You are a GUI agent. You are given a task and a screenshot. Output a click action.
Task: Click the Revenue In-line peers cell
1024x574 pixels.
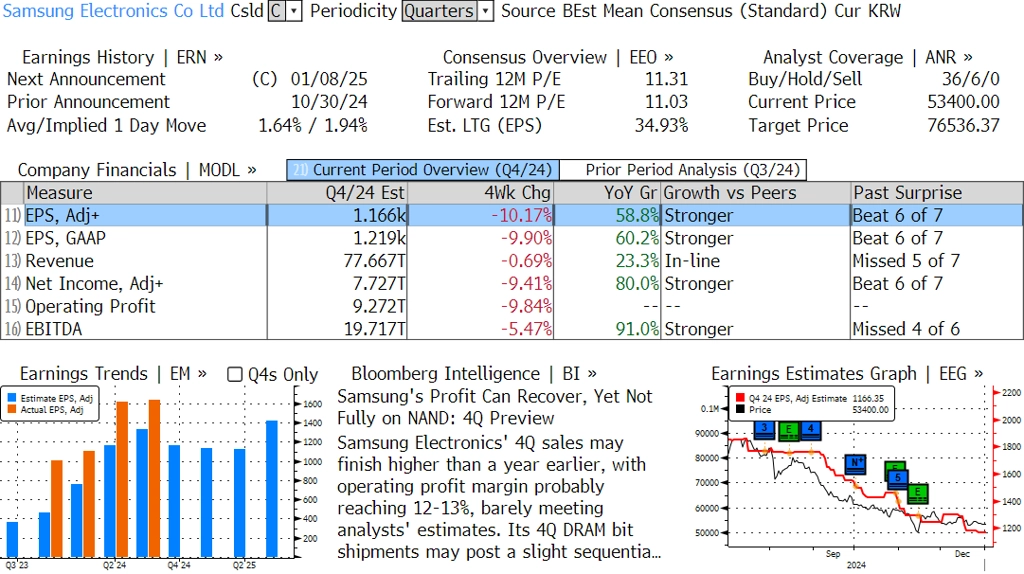(x=692, y=261)
